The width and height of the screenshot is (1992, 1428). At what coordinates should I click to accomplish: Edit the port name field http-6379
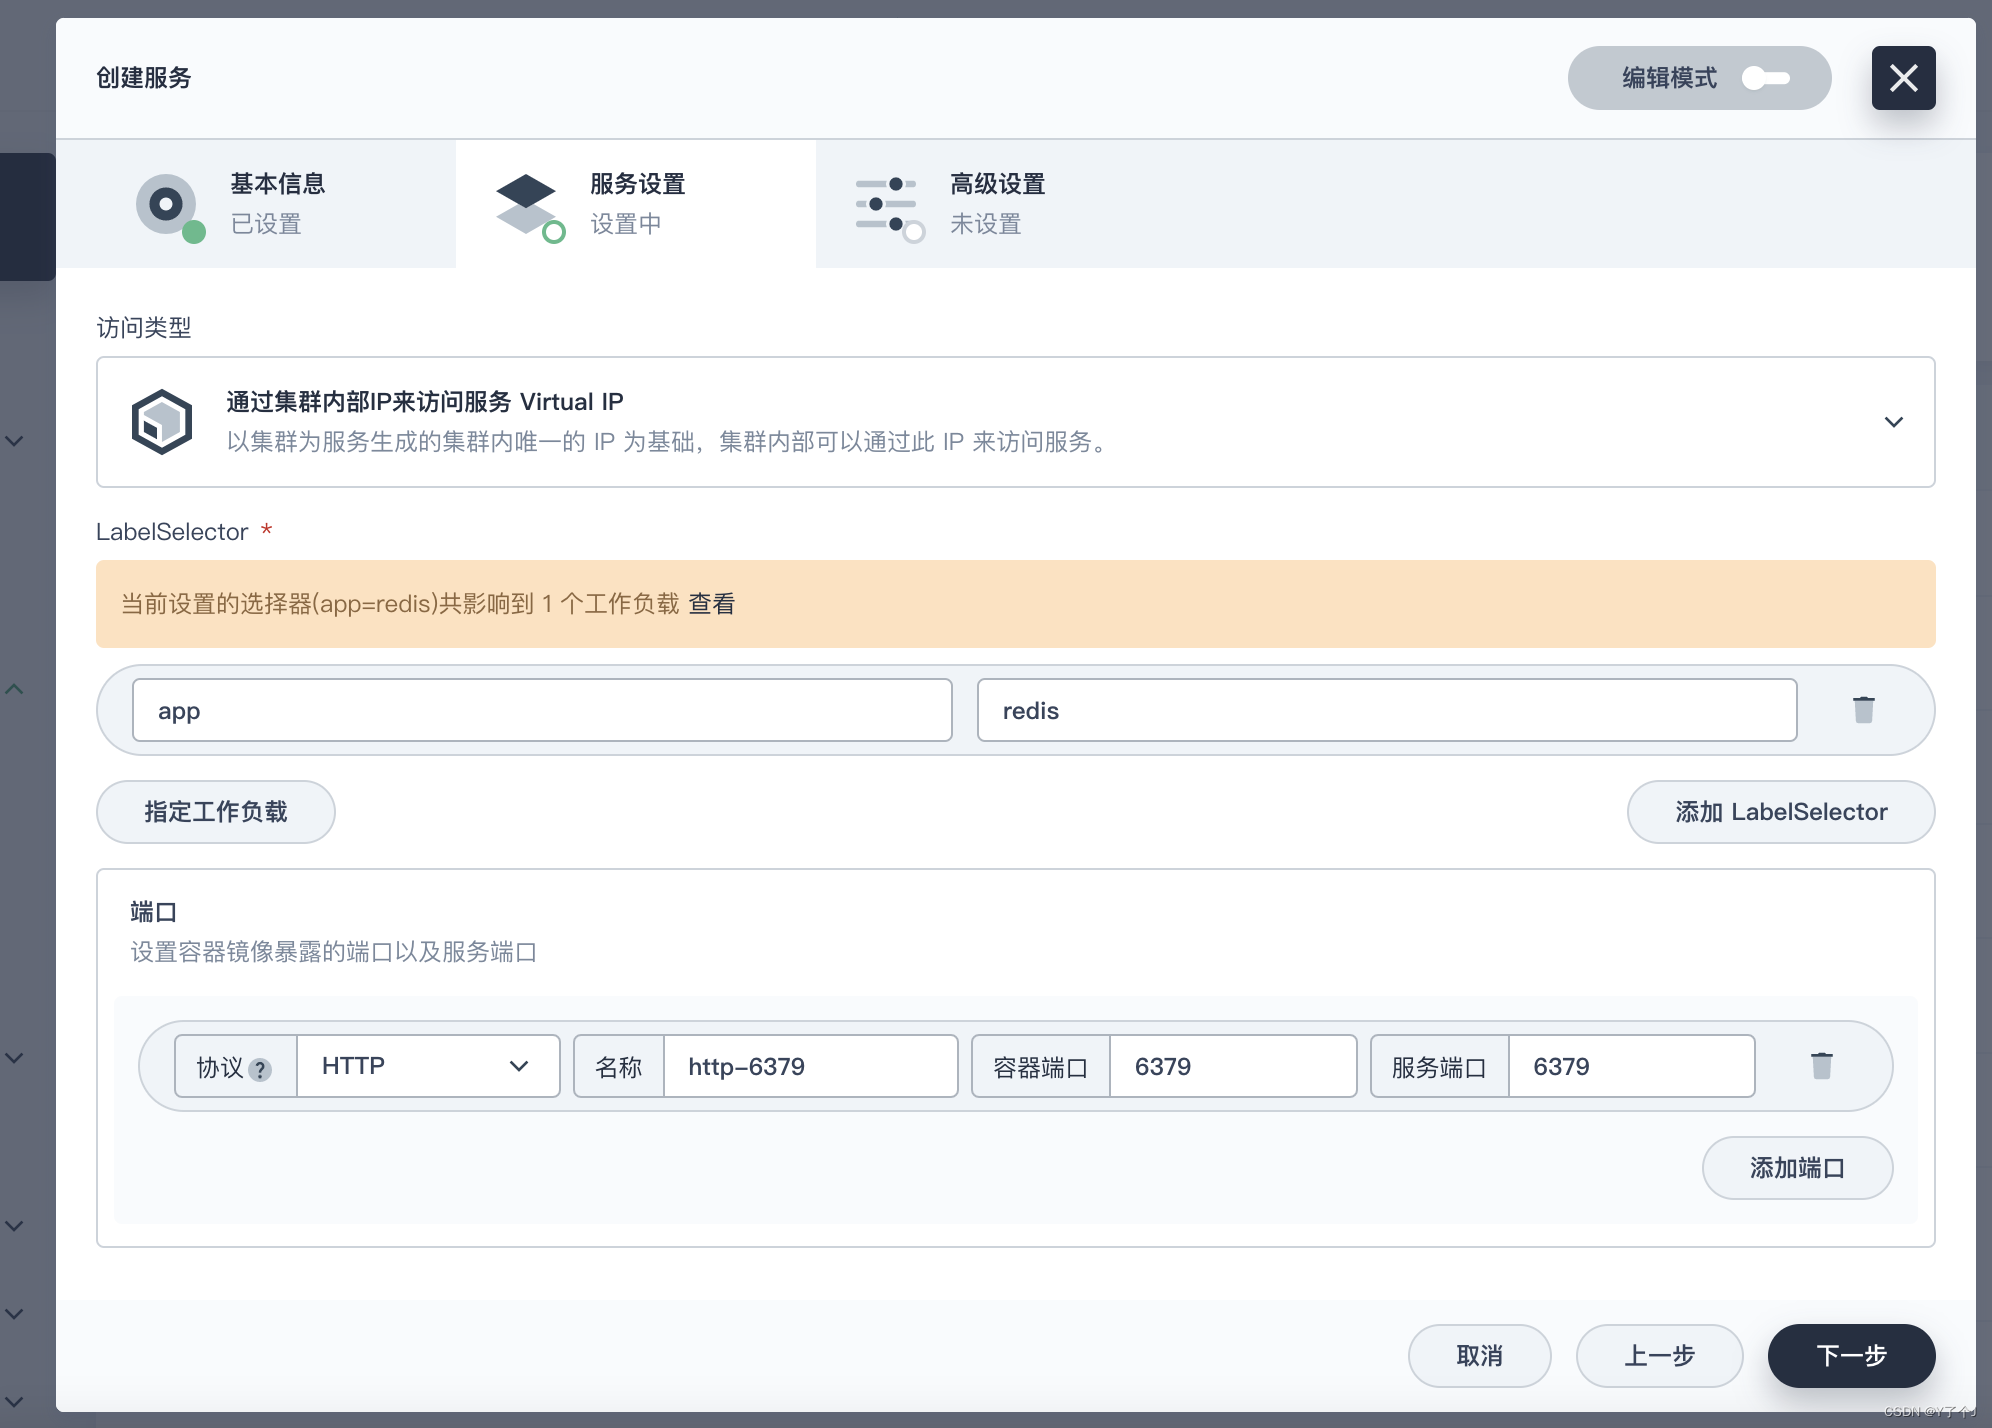coord(811,1066)
